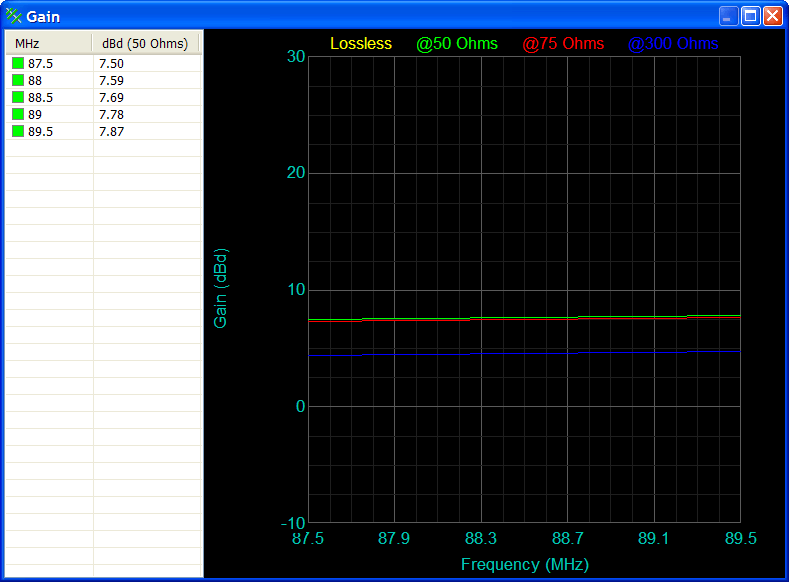Screen dimensions: 789x582
Task: Select the Lossless legend label
Action: pos(361,43)
